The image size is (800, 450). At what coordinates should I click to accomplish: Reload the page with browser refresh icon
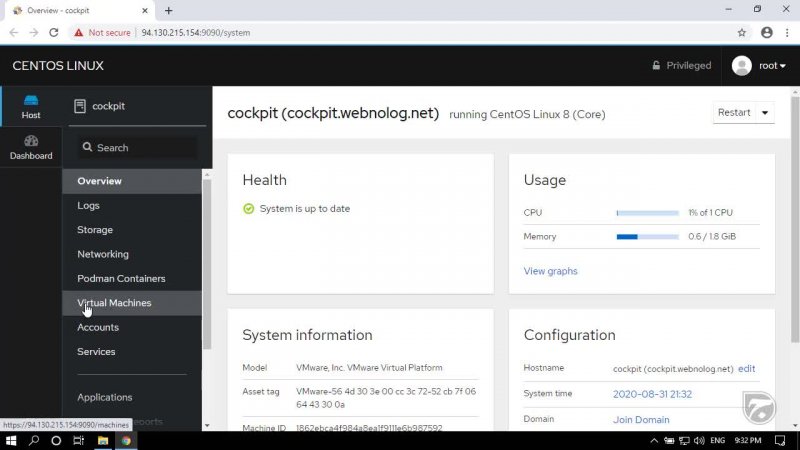pyautogui.click(x=53, y=32)
